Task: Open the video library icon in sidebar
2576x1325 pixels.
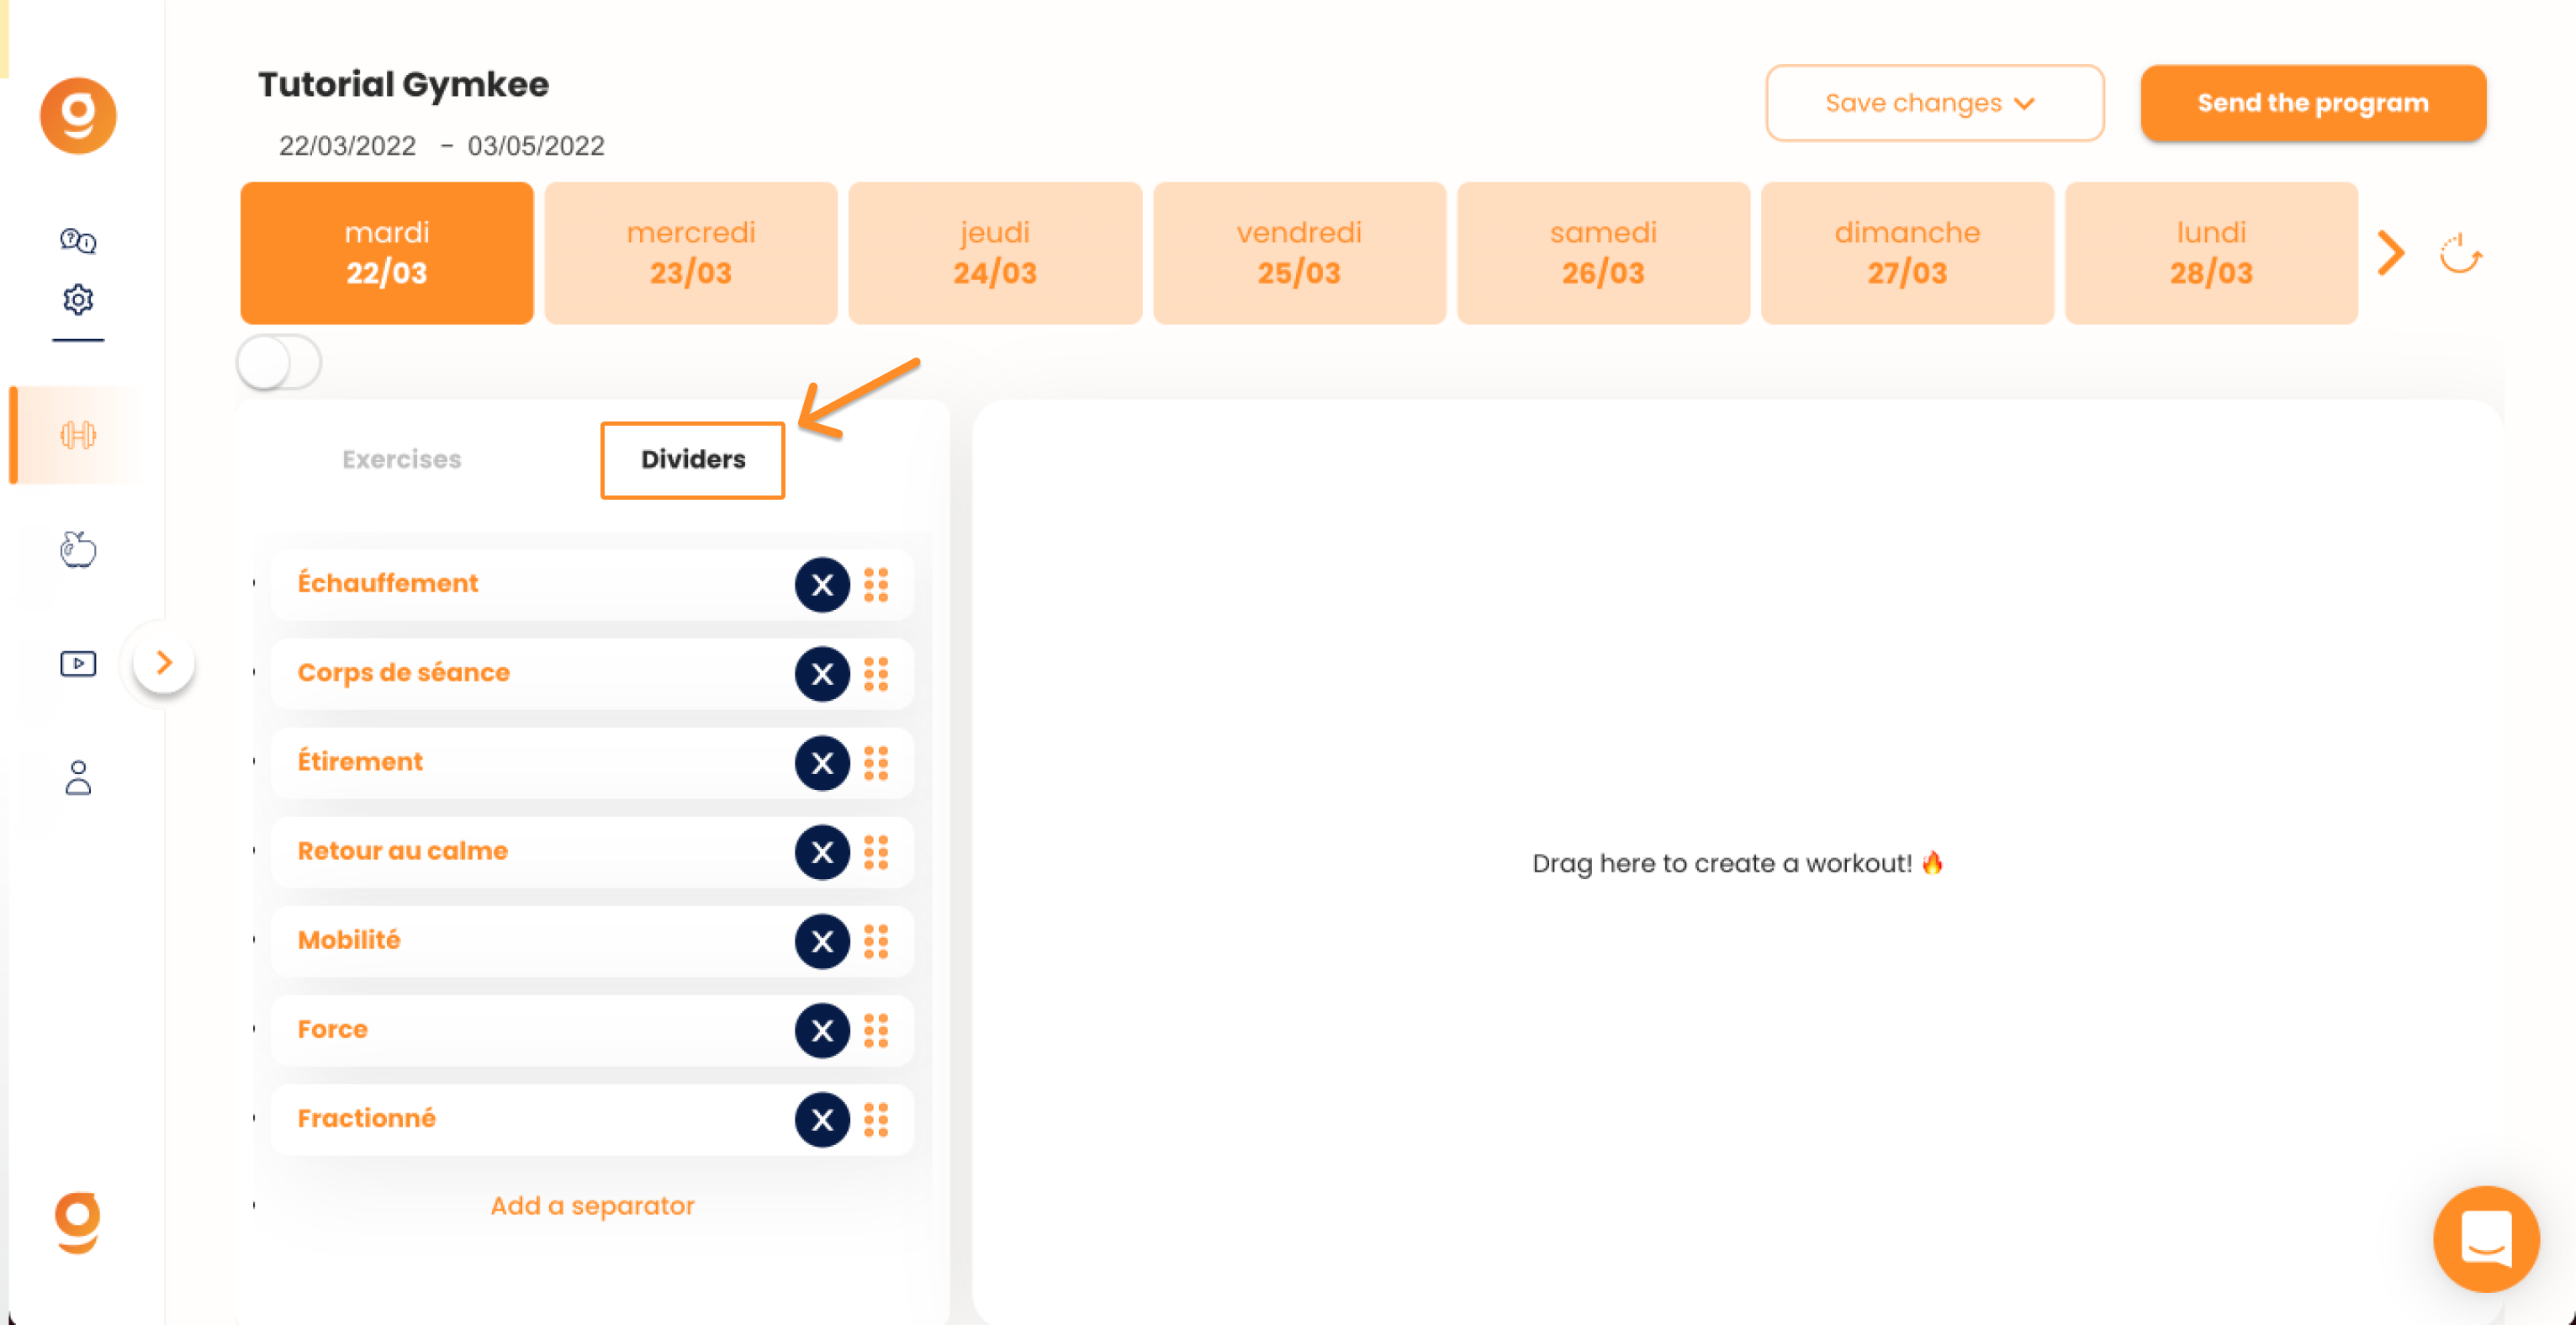Action: (78, 663)
